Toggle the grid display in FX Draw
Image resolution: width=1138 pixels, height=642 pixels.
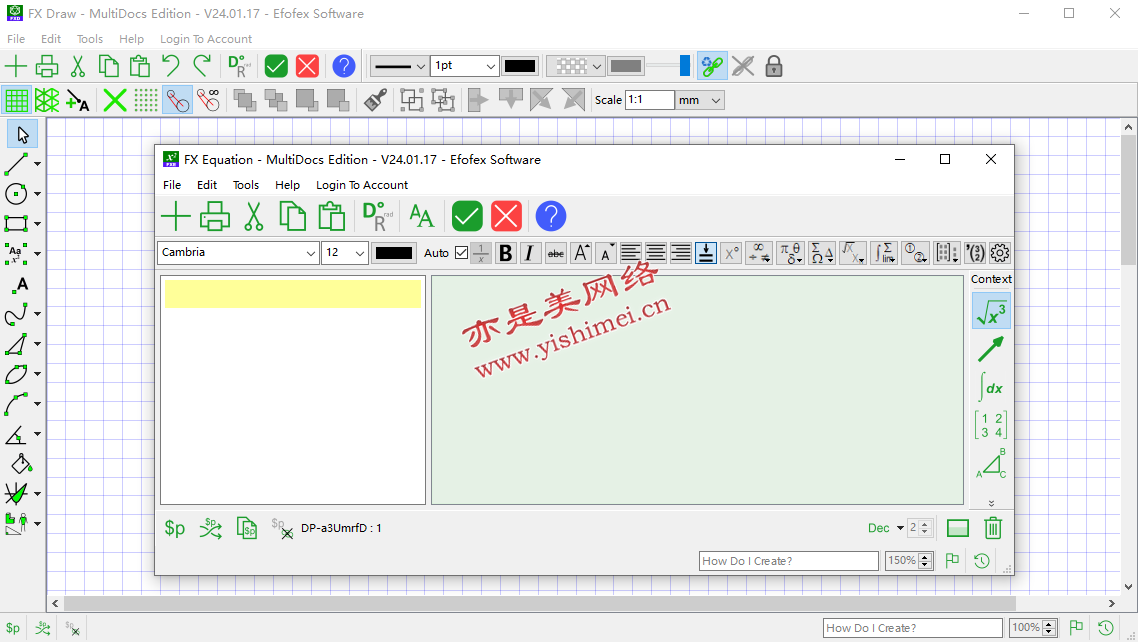point(17,100)
